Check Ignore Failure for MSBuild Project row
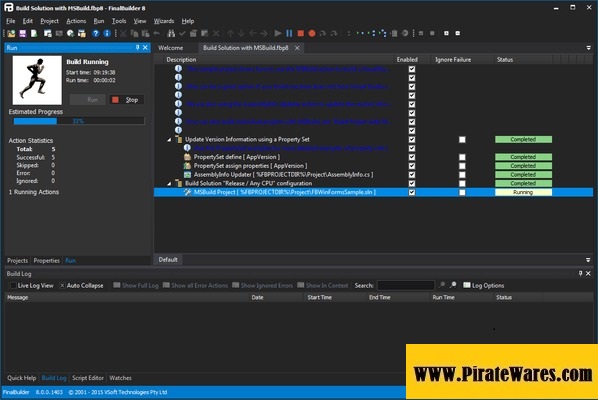 coord(462,192)
